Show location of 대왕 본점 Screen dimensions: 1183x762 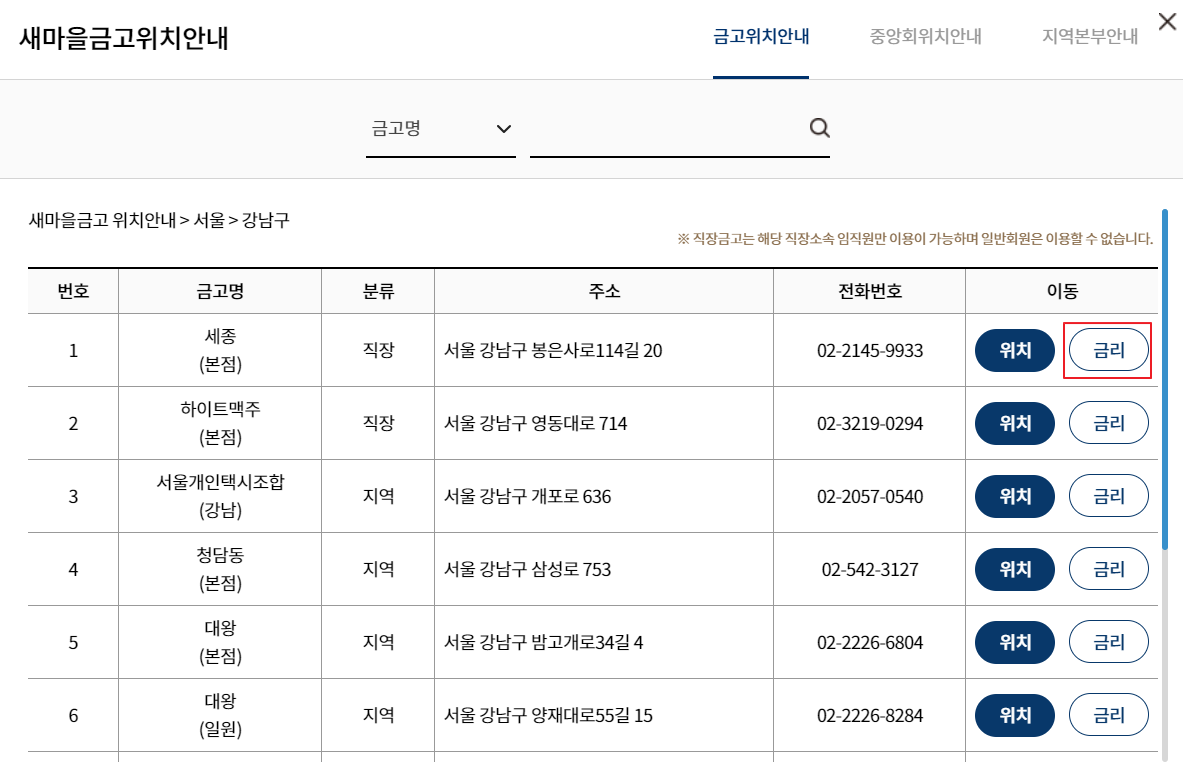[1015, 643]
